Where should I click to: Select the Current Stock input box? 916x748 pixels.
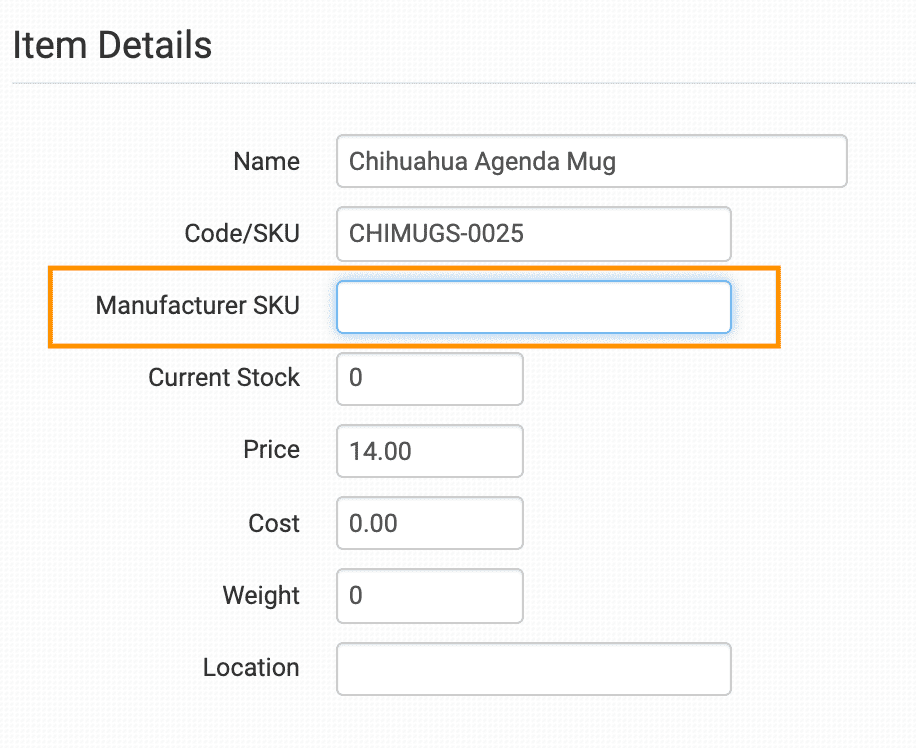429,379
